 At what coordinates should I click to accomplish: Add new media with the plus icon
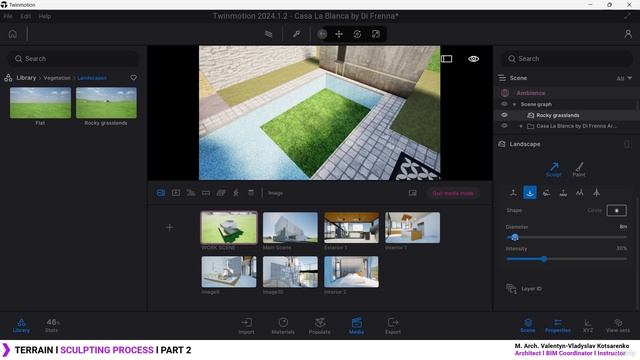click(170, 227)
